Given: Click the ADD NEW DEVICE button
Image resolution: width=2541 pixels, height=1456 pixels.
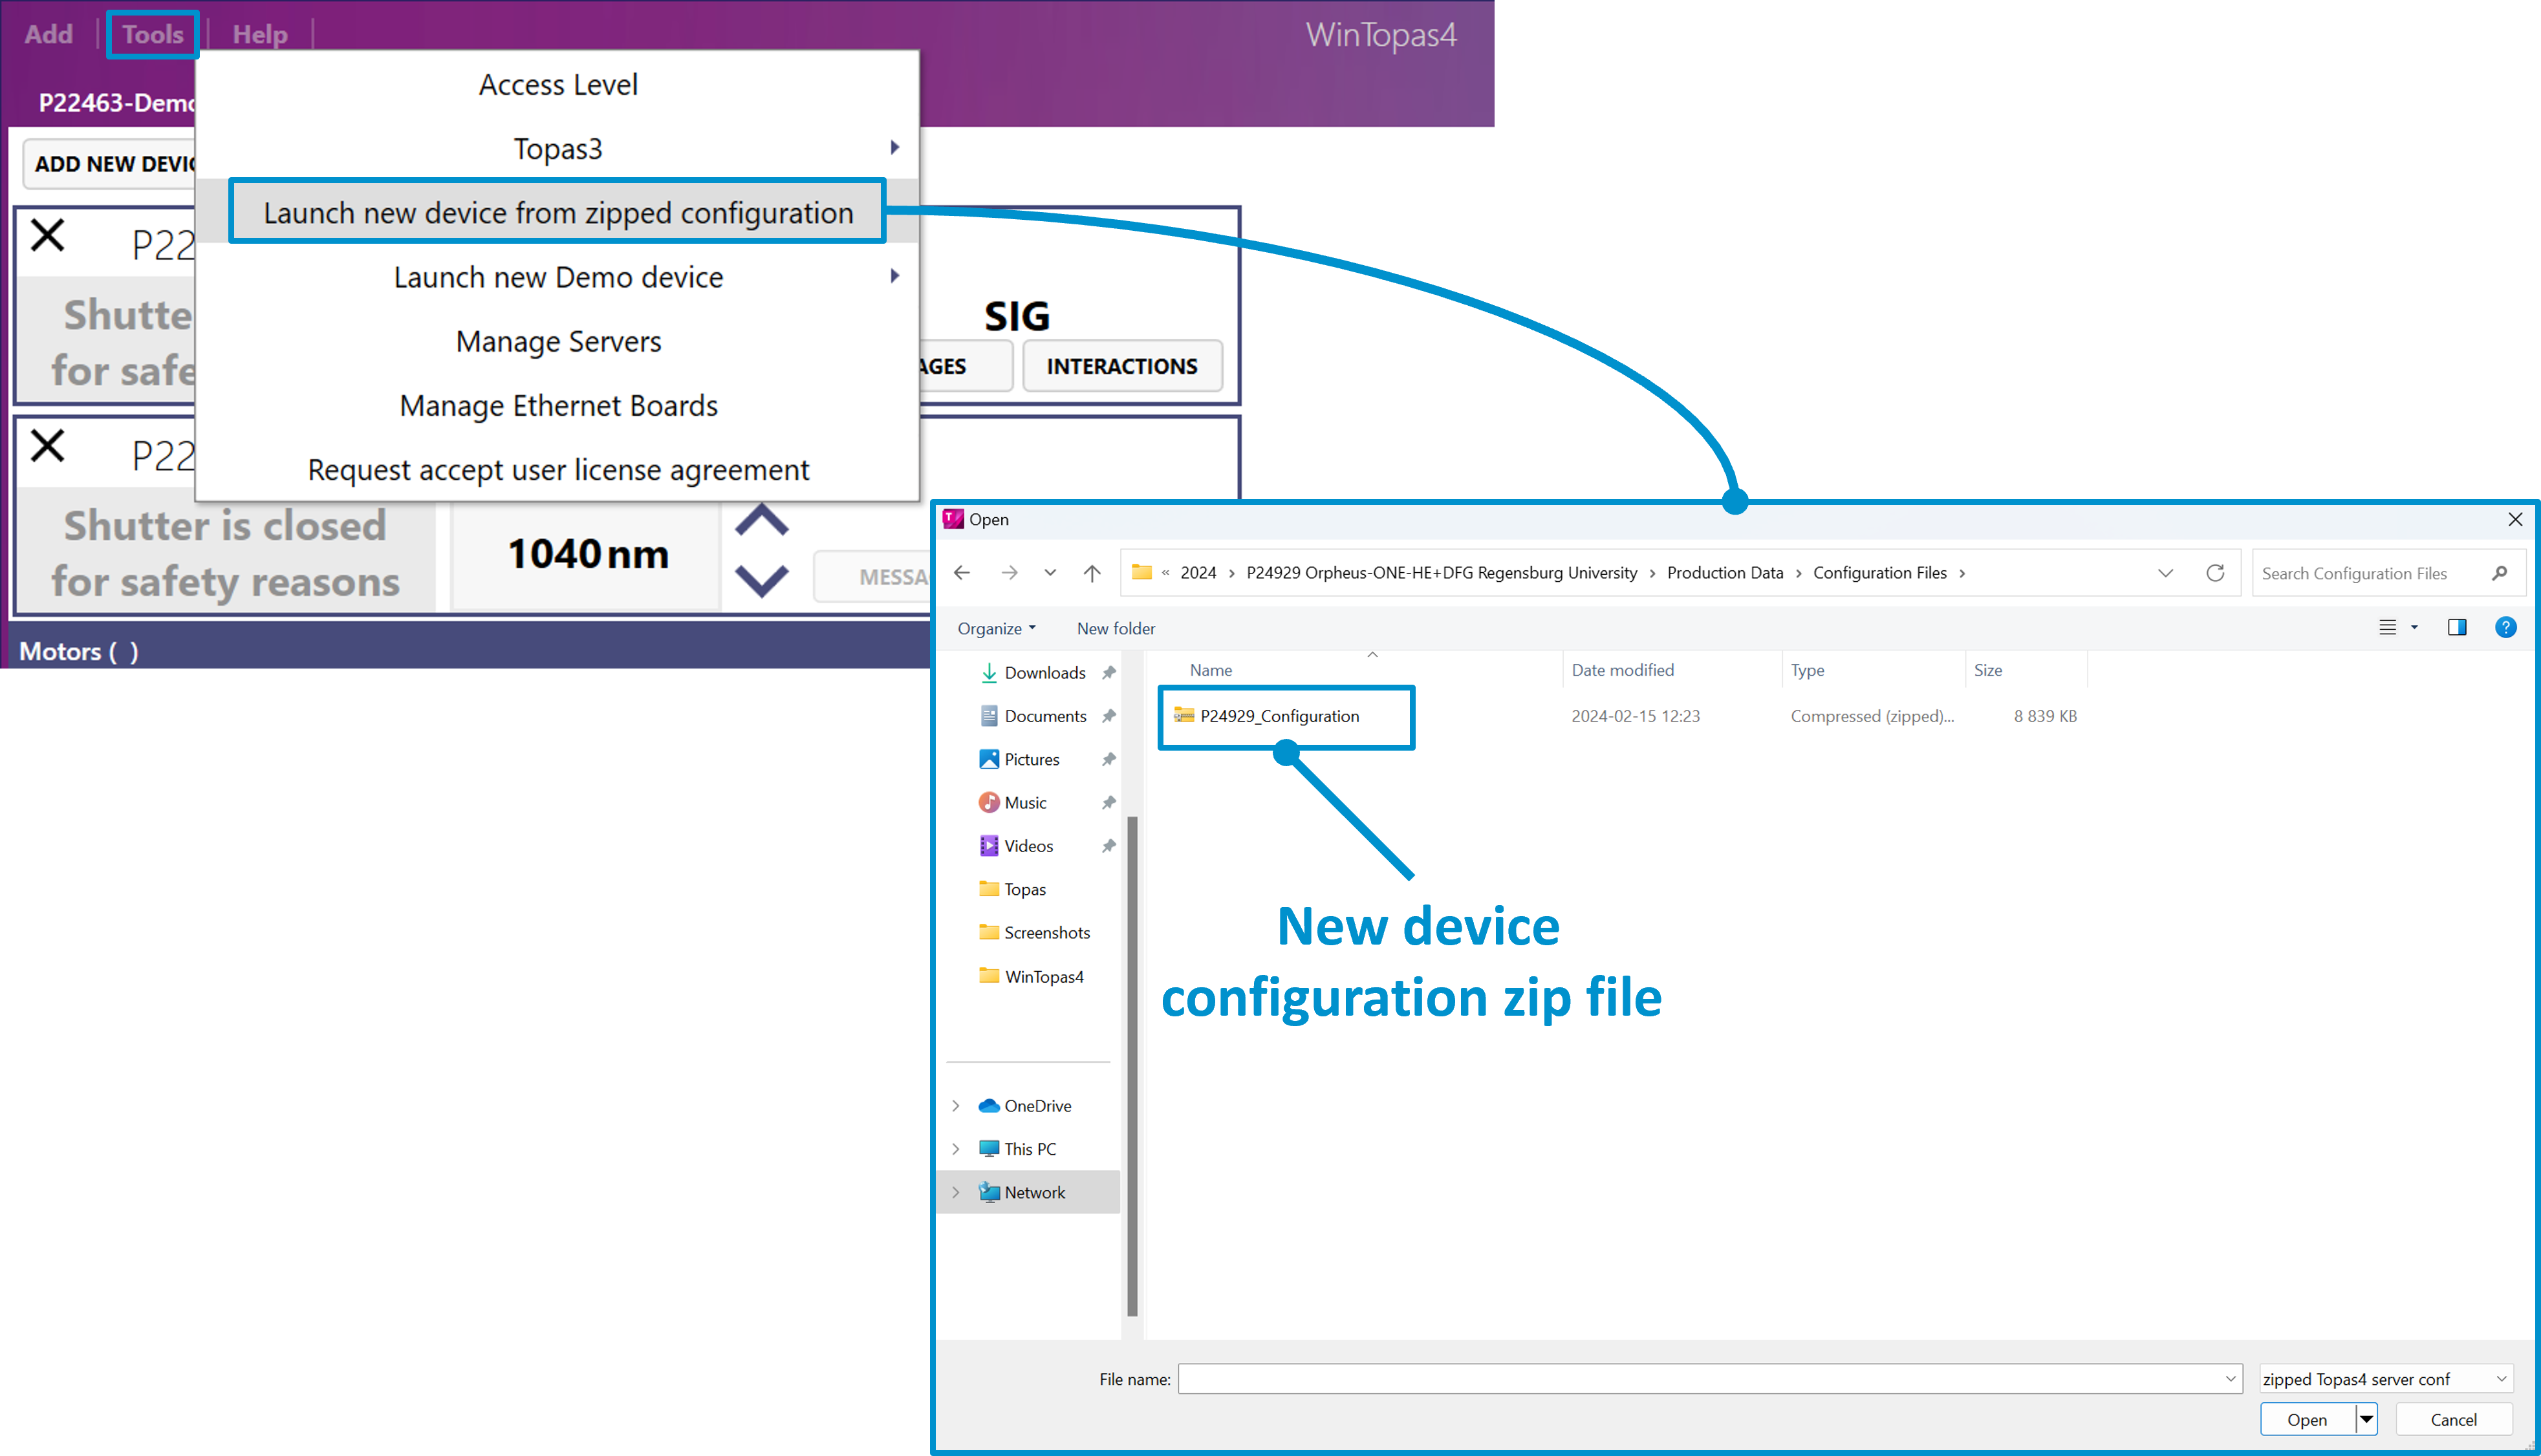Looking at the screenshot, I should pyautogui.click(x=110, y=163).
